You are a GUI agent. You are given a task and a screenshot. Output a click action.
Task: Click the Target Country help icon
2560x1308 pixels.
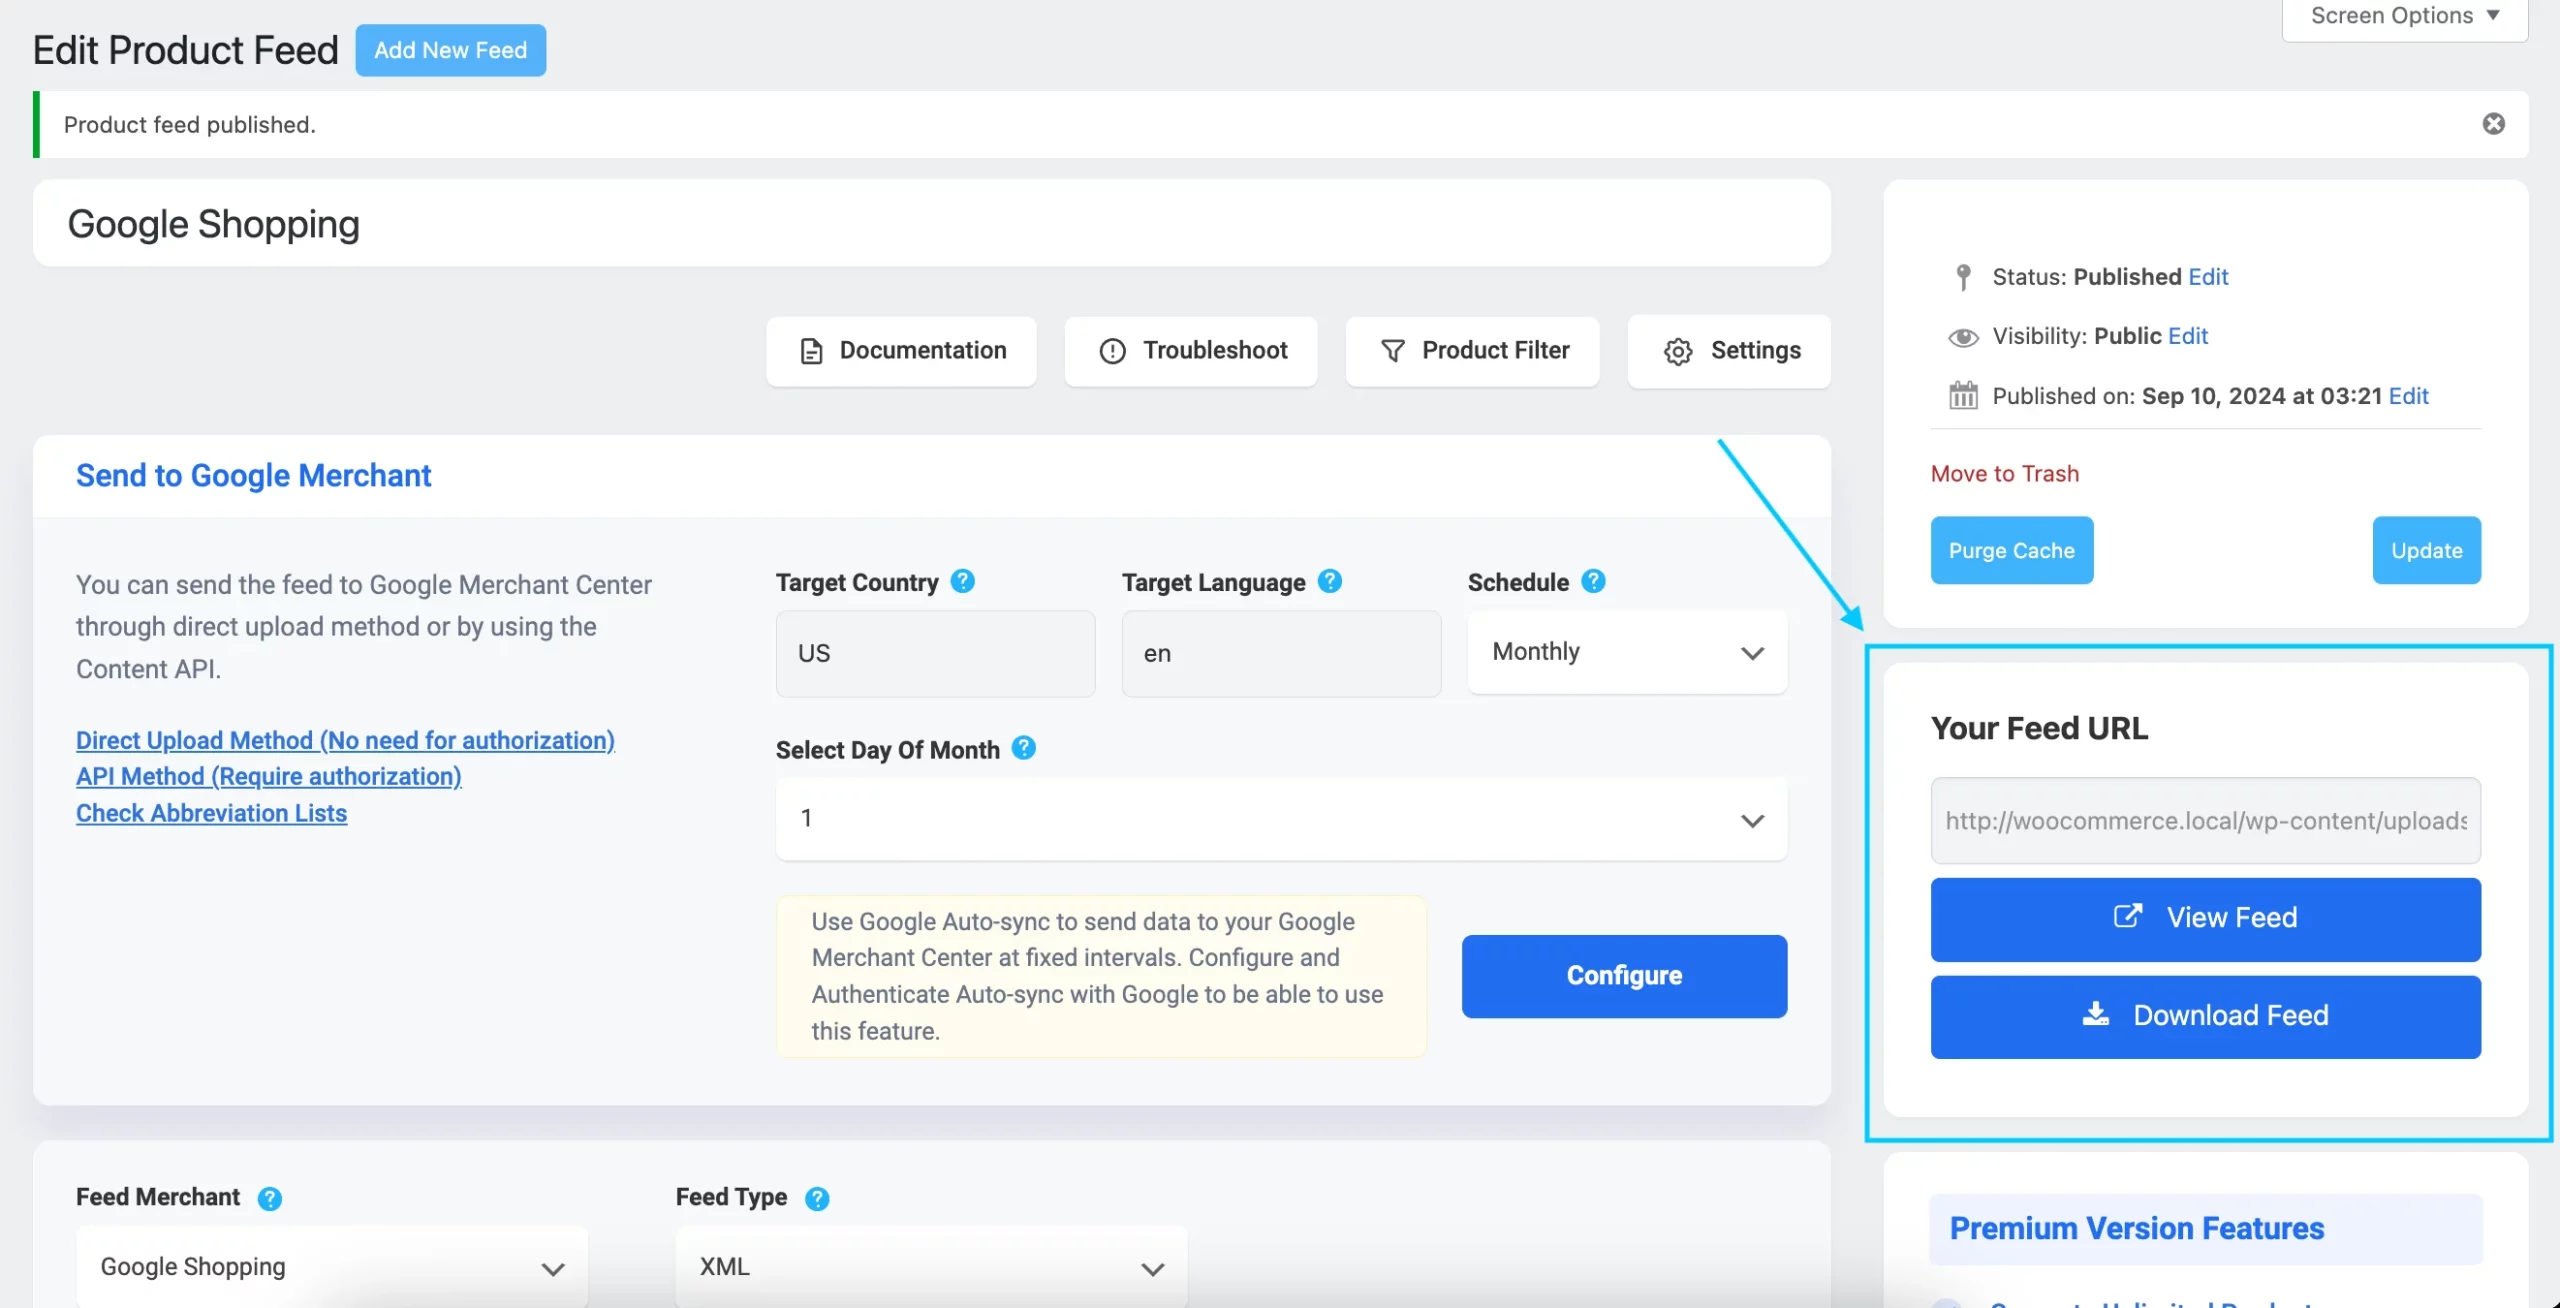(962, 581)
